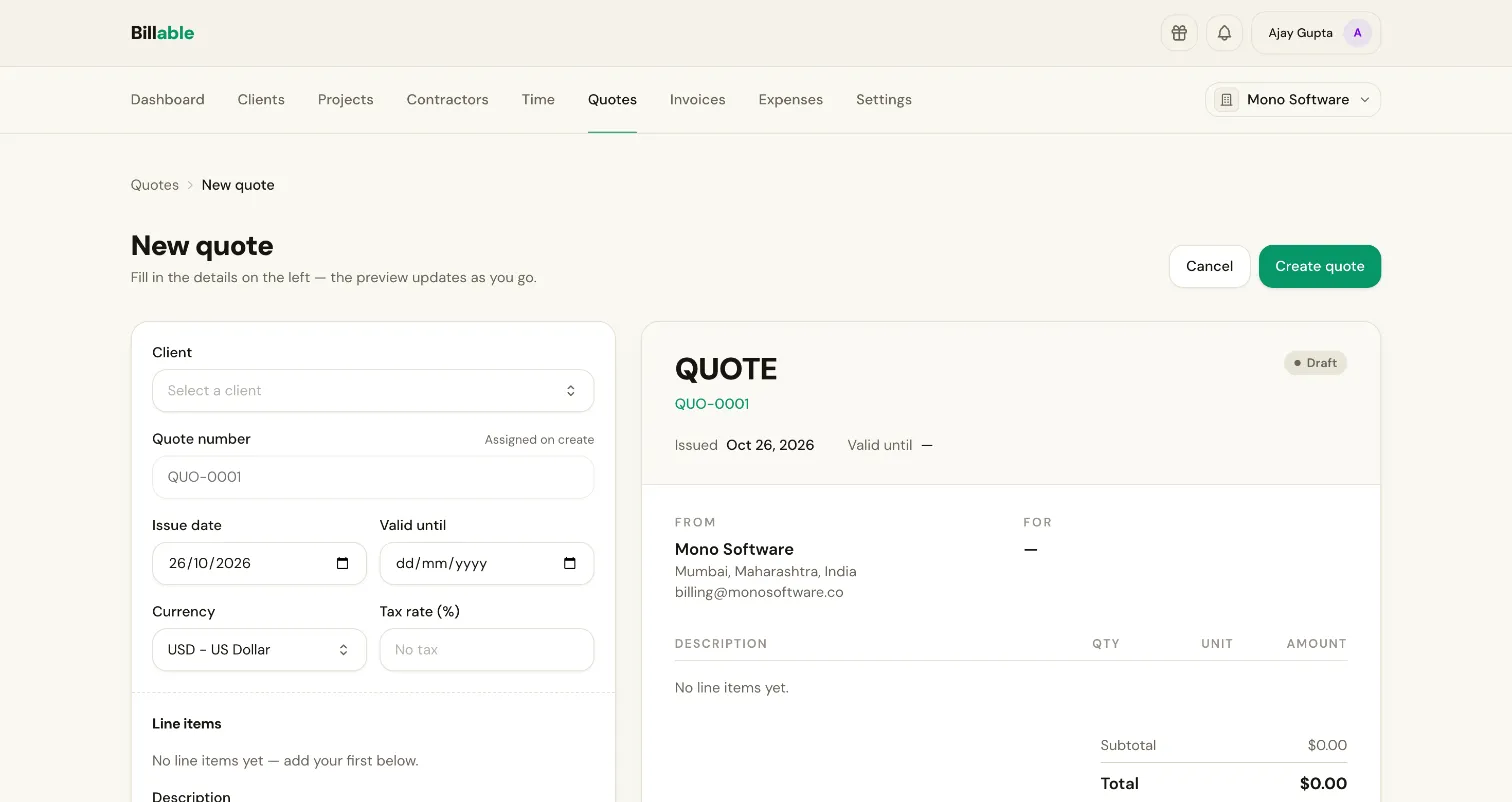Click the Mumbai, Maharashtra, India address

tap(766, 571)
